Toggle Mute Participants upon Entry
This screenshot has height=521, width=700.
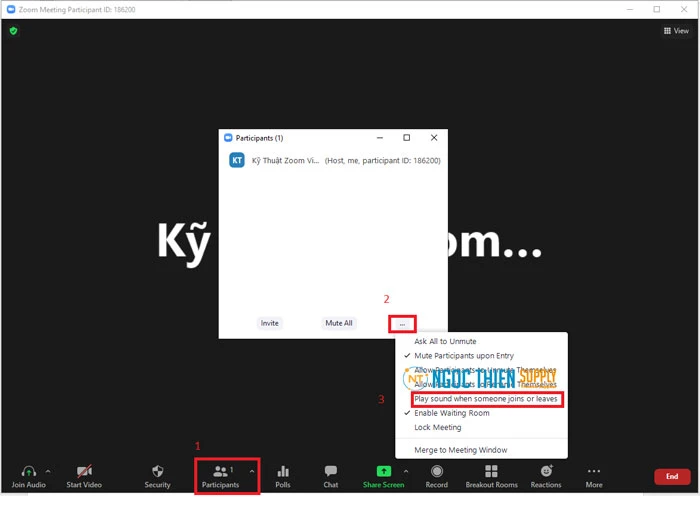(x=464, y=355)
